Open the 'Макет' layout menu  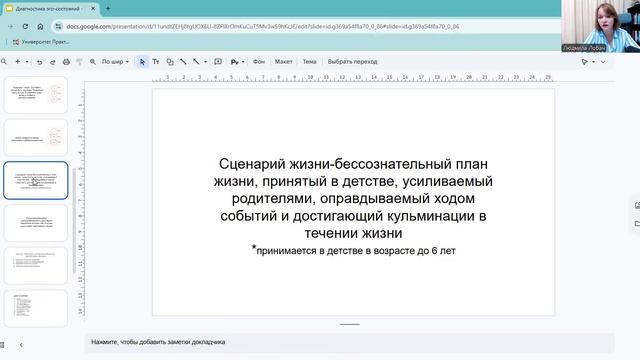point(283,62)
